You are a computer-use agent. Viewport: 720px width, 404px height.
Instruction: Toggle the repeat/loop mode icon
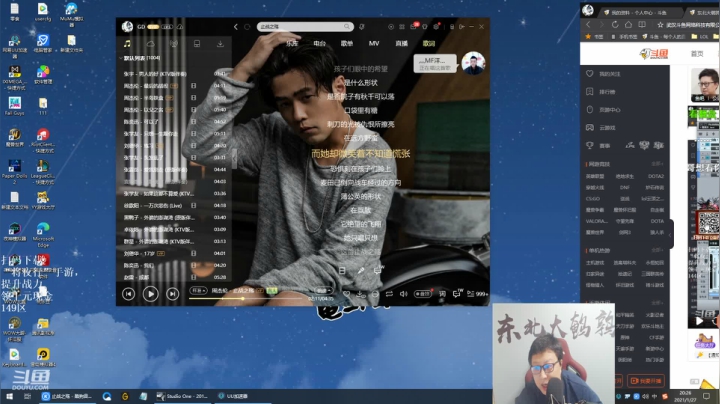[389, 294]
